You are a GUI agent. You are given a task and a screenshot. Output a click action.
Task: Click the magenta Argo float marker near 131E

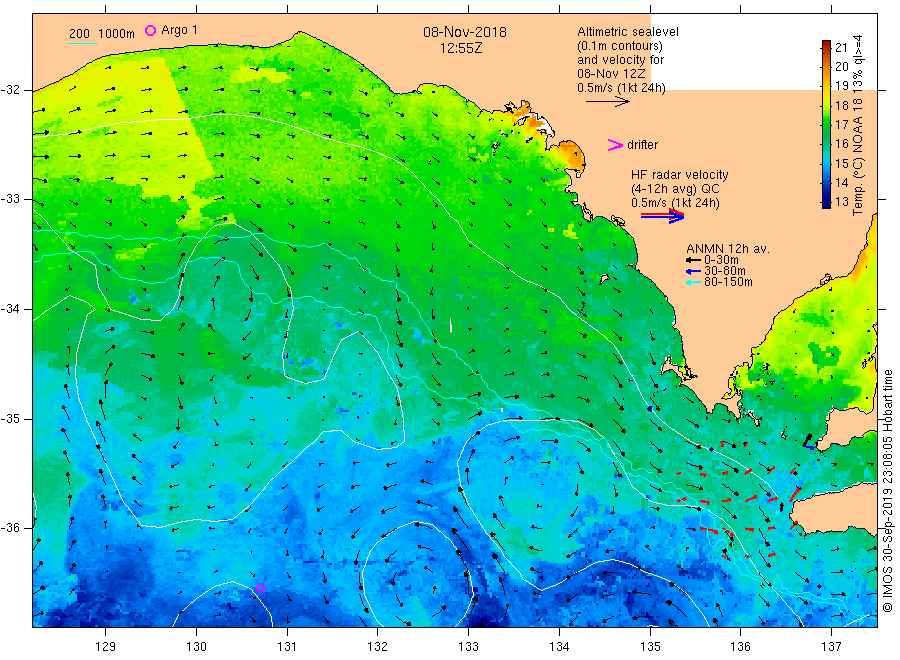(x=260, y=588)
